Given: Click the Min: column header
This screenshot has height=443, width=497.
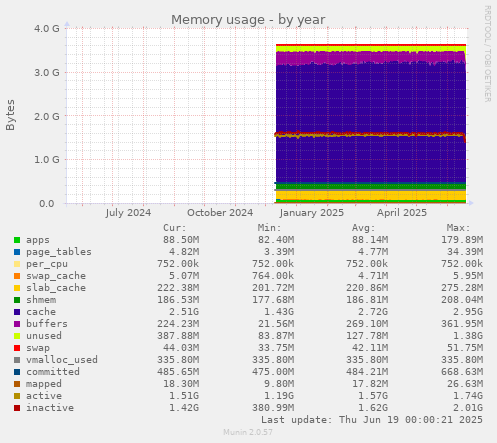Looking at the screenshot, I should [269, 228].
